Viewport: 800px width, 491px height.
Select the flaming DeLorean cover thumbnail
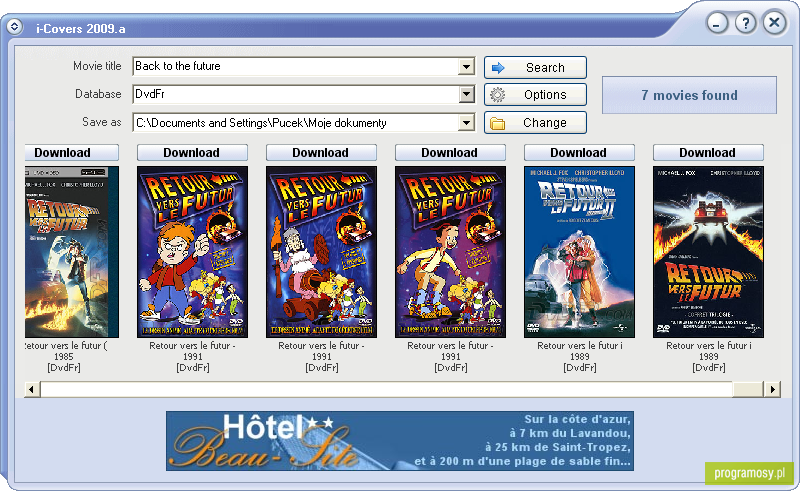point(709,252)
